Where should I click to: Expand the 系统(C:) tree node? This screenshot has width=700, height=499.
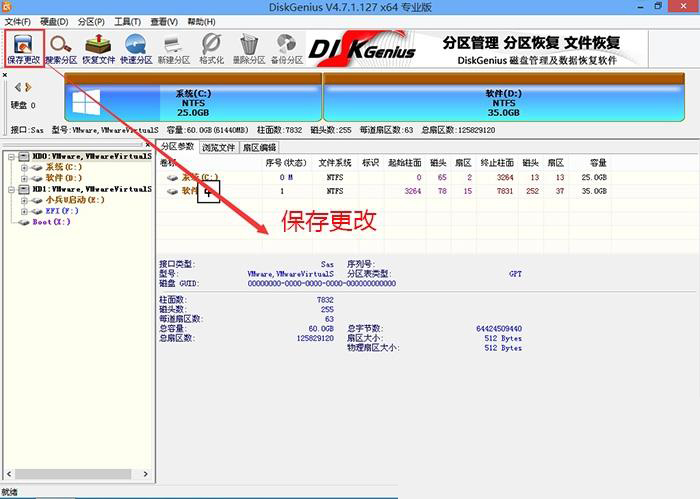tap(23, 167)
